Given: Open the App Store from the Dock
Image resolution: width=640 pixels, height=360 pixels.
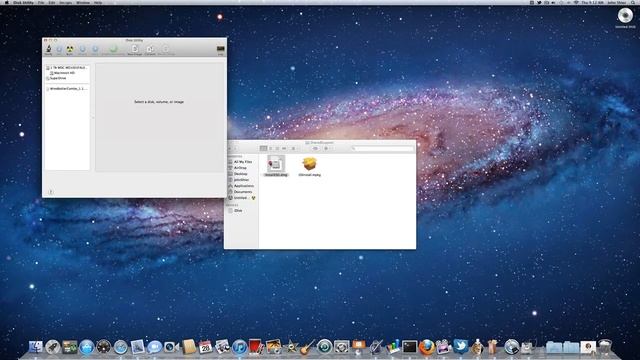Looking at the screenshot, I should (87, 347).
